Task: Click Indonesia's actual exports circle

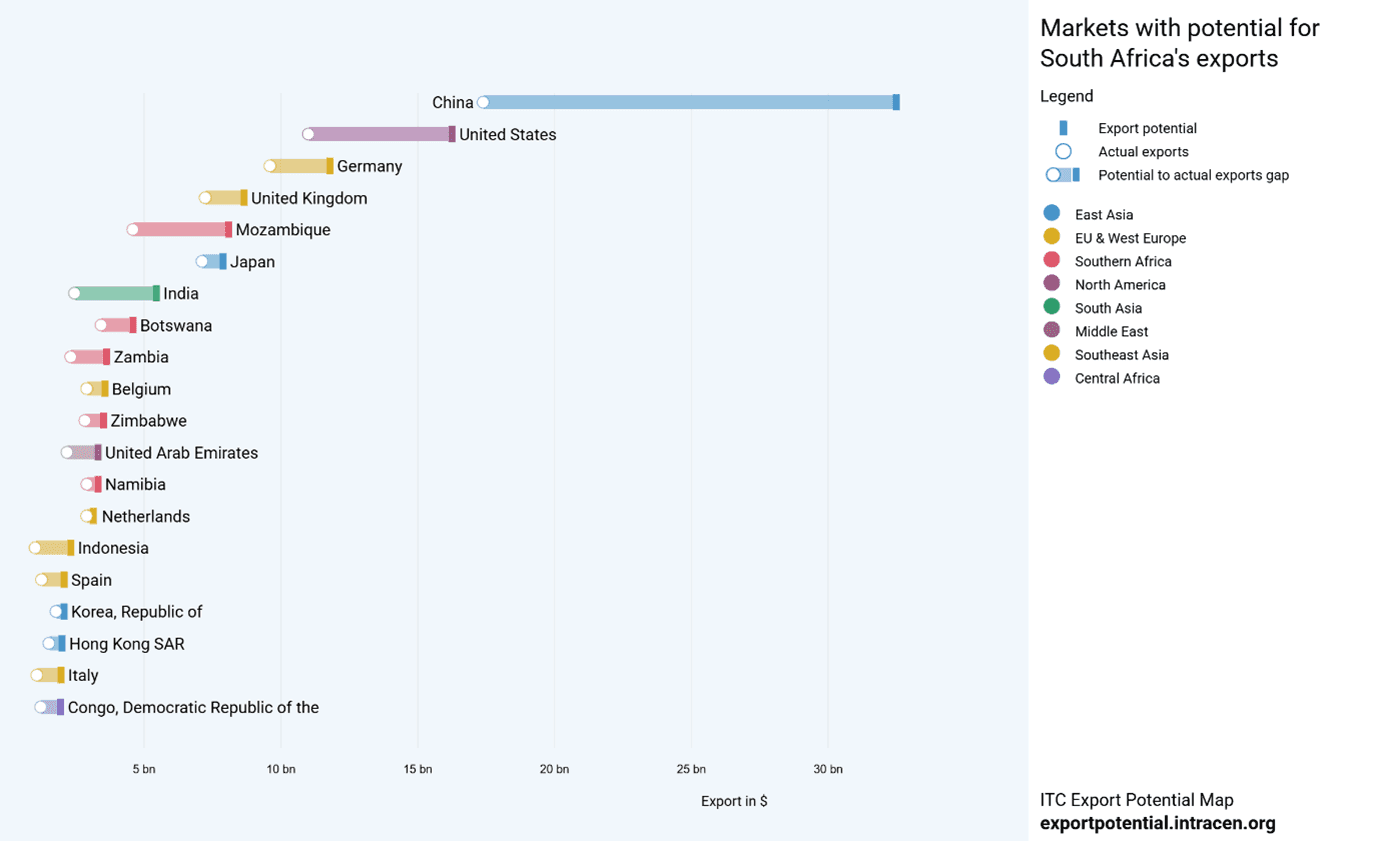Action: 35,548
